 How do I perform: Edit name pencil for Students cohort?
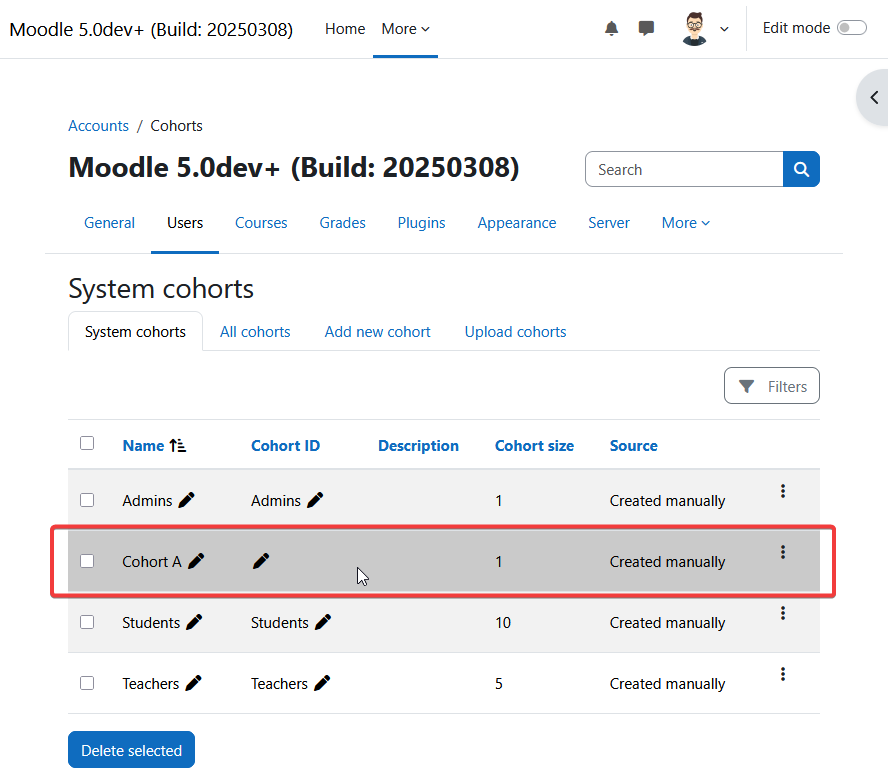point(194,622)
